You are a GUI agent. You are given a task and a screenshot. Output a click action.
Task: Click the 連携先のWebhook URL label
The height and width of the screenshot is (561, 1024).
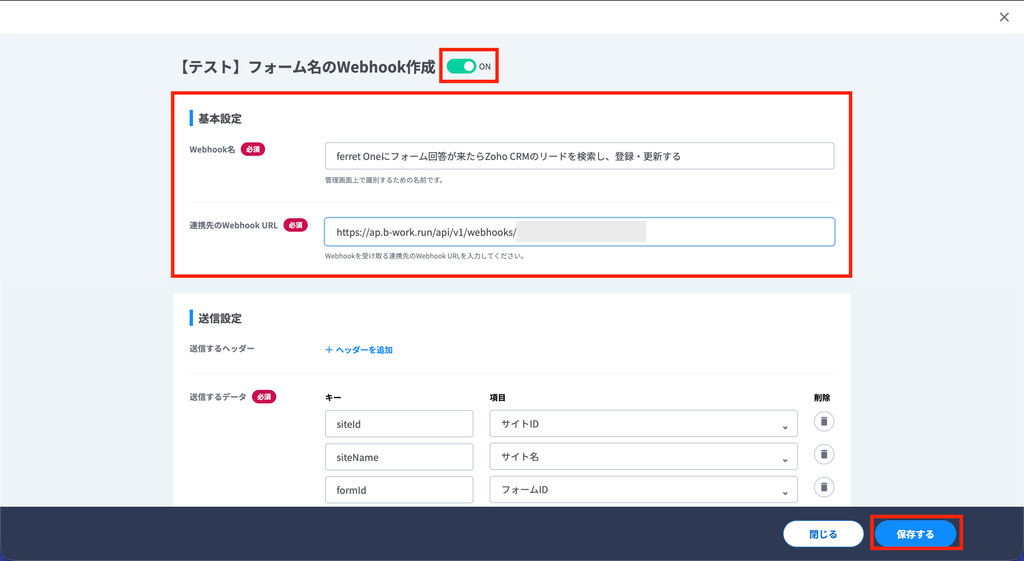click(x=233, y=225)
